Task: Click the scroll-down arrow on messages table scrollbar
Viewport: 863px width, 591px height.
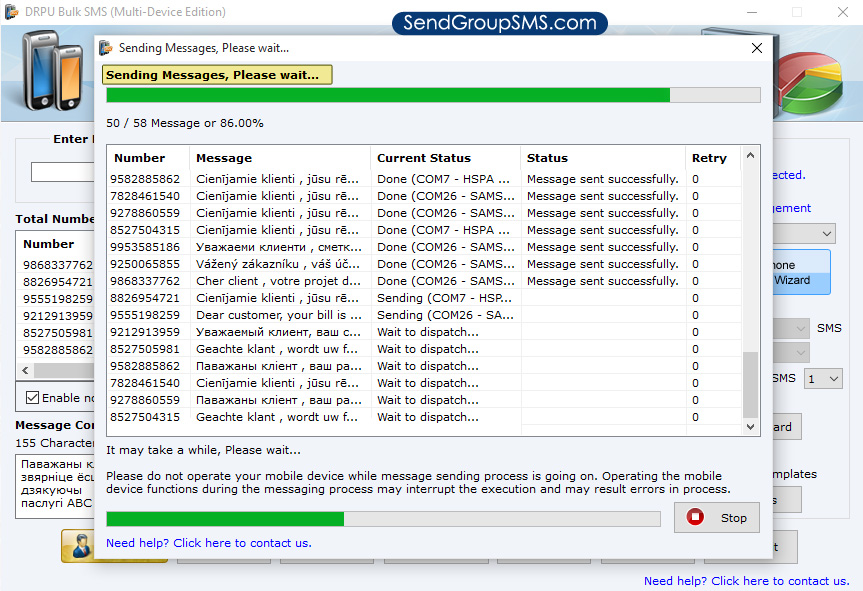Action: click(750, 427)
